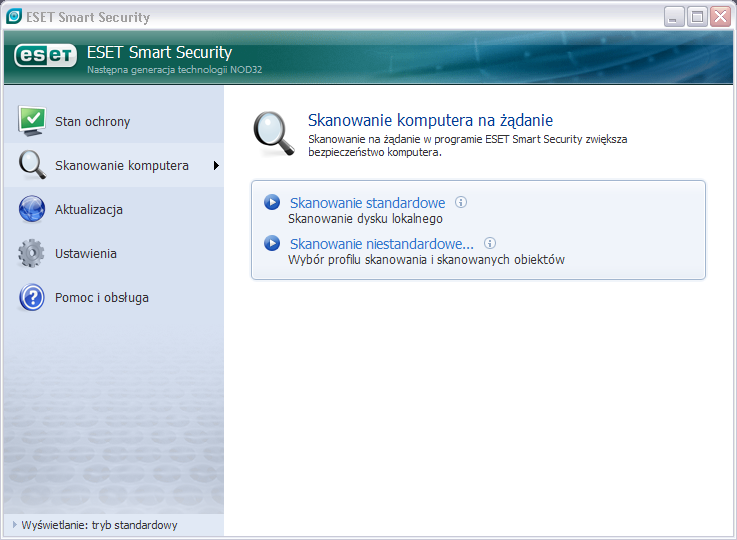This screenshot has height=540, width=737.
Task: Open Pomoc i obsługa section
Action: pos(114,298)
